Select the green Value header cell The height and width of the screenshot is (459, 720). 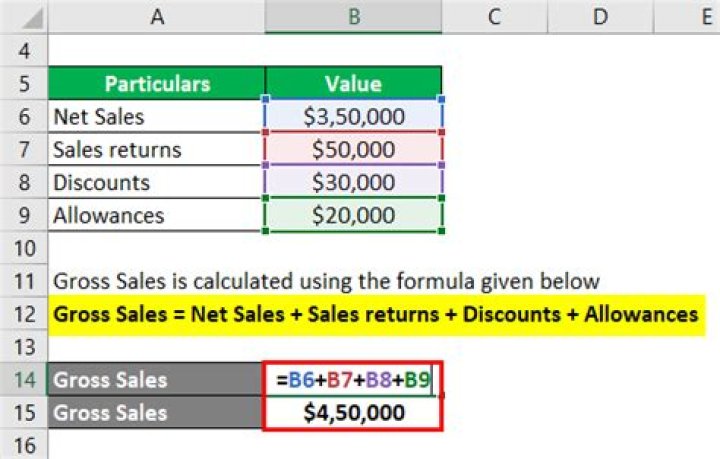click(x=353, y=83)
